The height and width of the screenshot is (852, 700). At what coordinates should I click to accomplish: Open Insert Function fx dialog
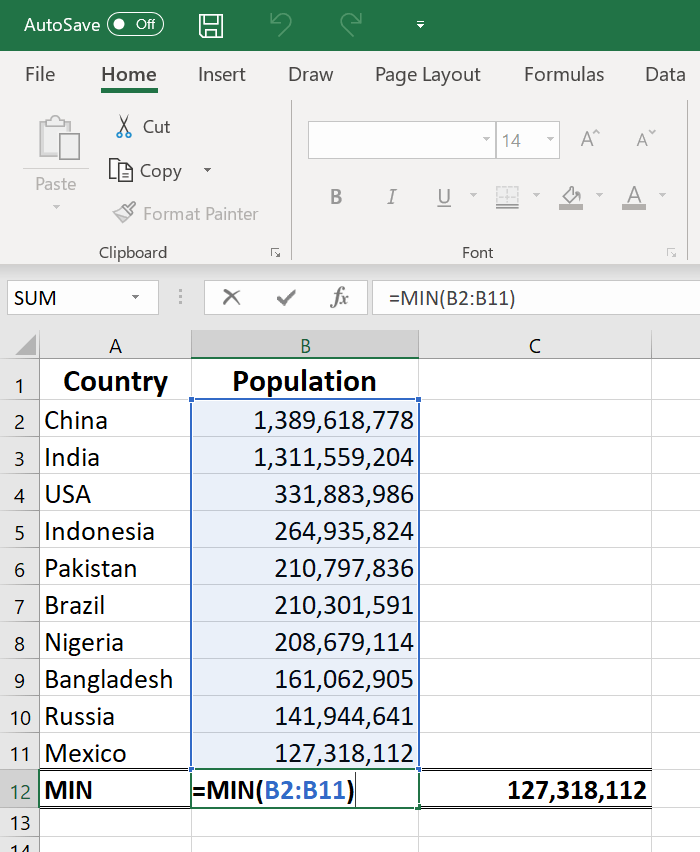340,297
